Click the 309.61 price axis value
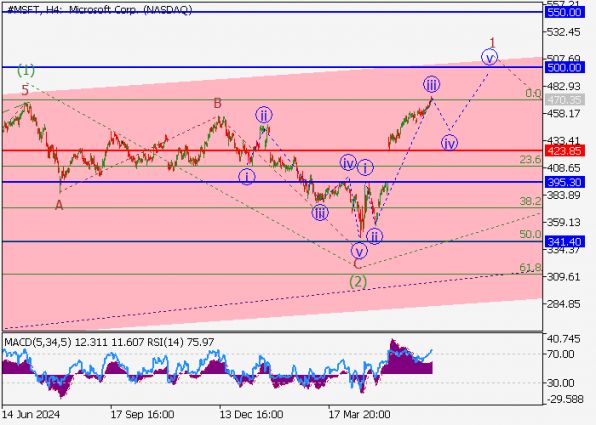This screenshot has height=425, width=596. [563, 277]
